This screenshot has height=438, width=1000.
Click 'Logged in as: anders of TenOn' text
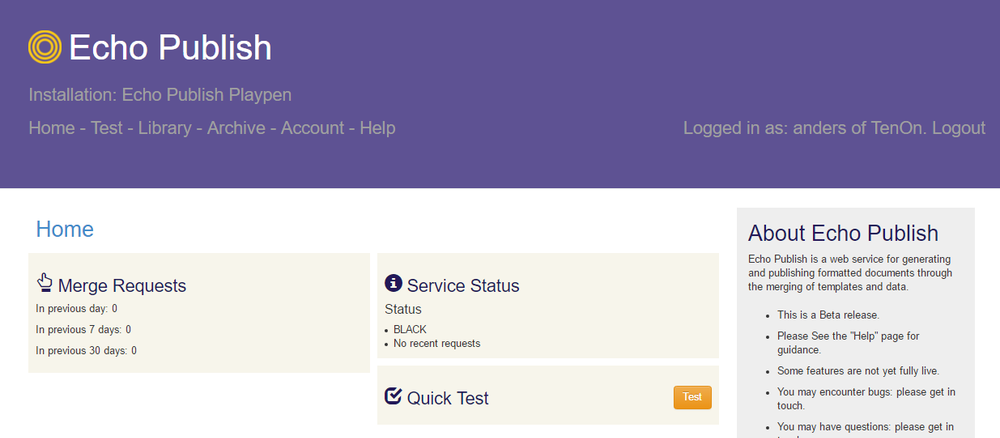[805, 128]
